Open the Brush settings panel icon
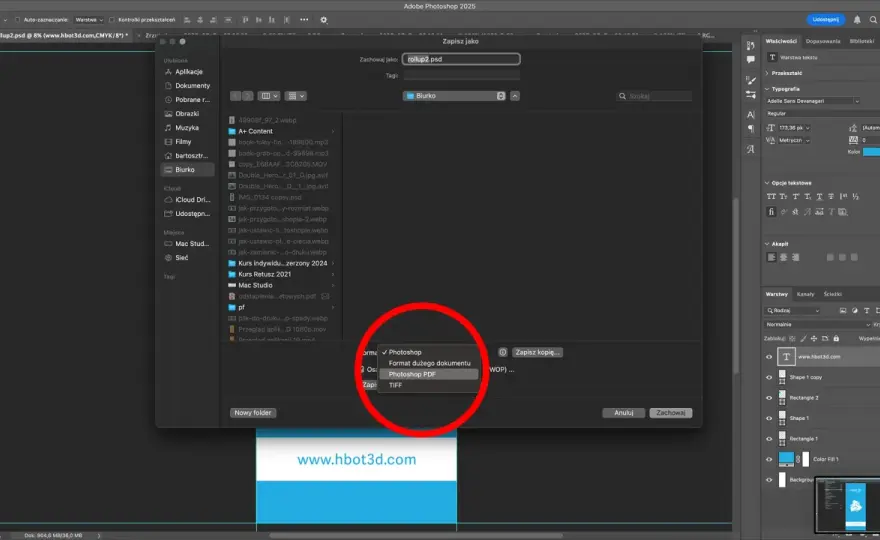 click(x=751, y=80)
